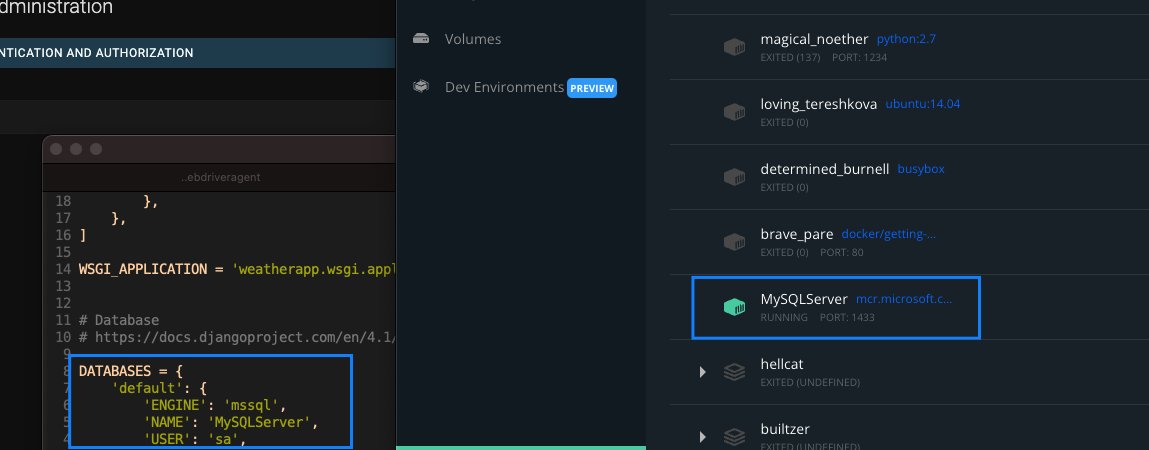Click the PORT: 1433 label
The height and width of the screenshot is (450, 1149).
click(x=847, y=317)
